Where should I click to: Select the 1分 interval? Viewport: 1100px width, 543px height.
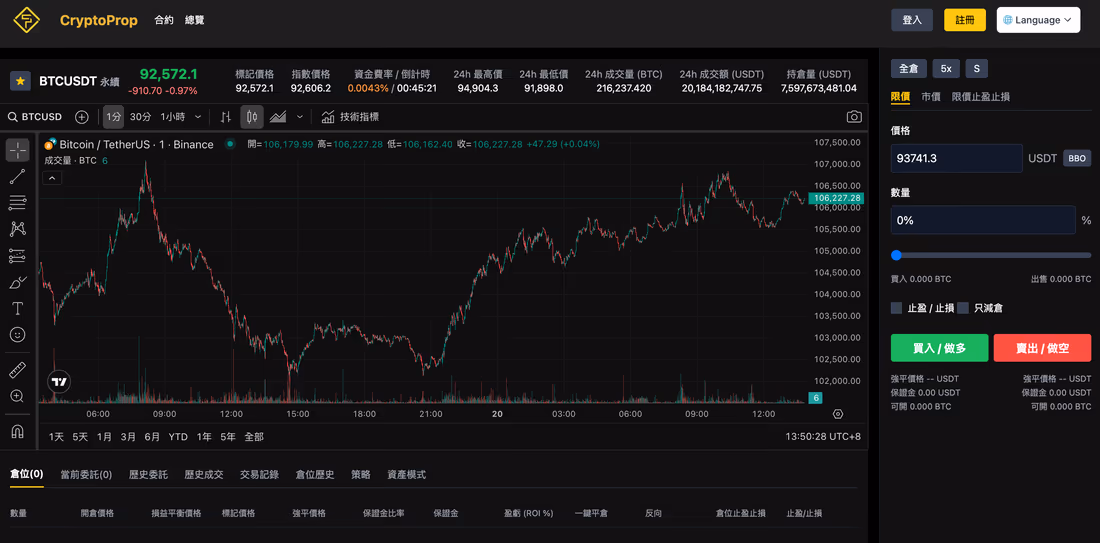[x=114, y=116]
